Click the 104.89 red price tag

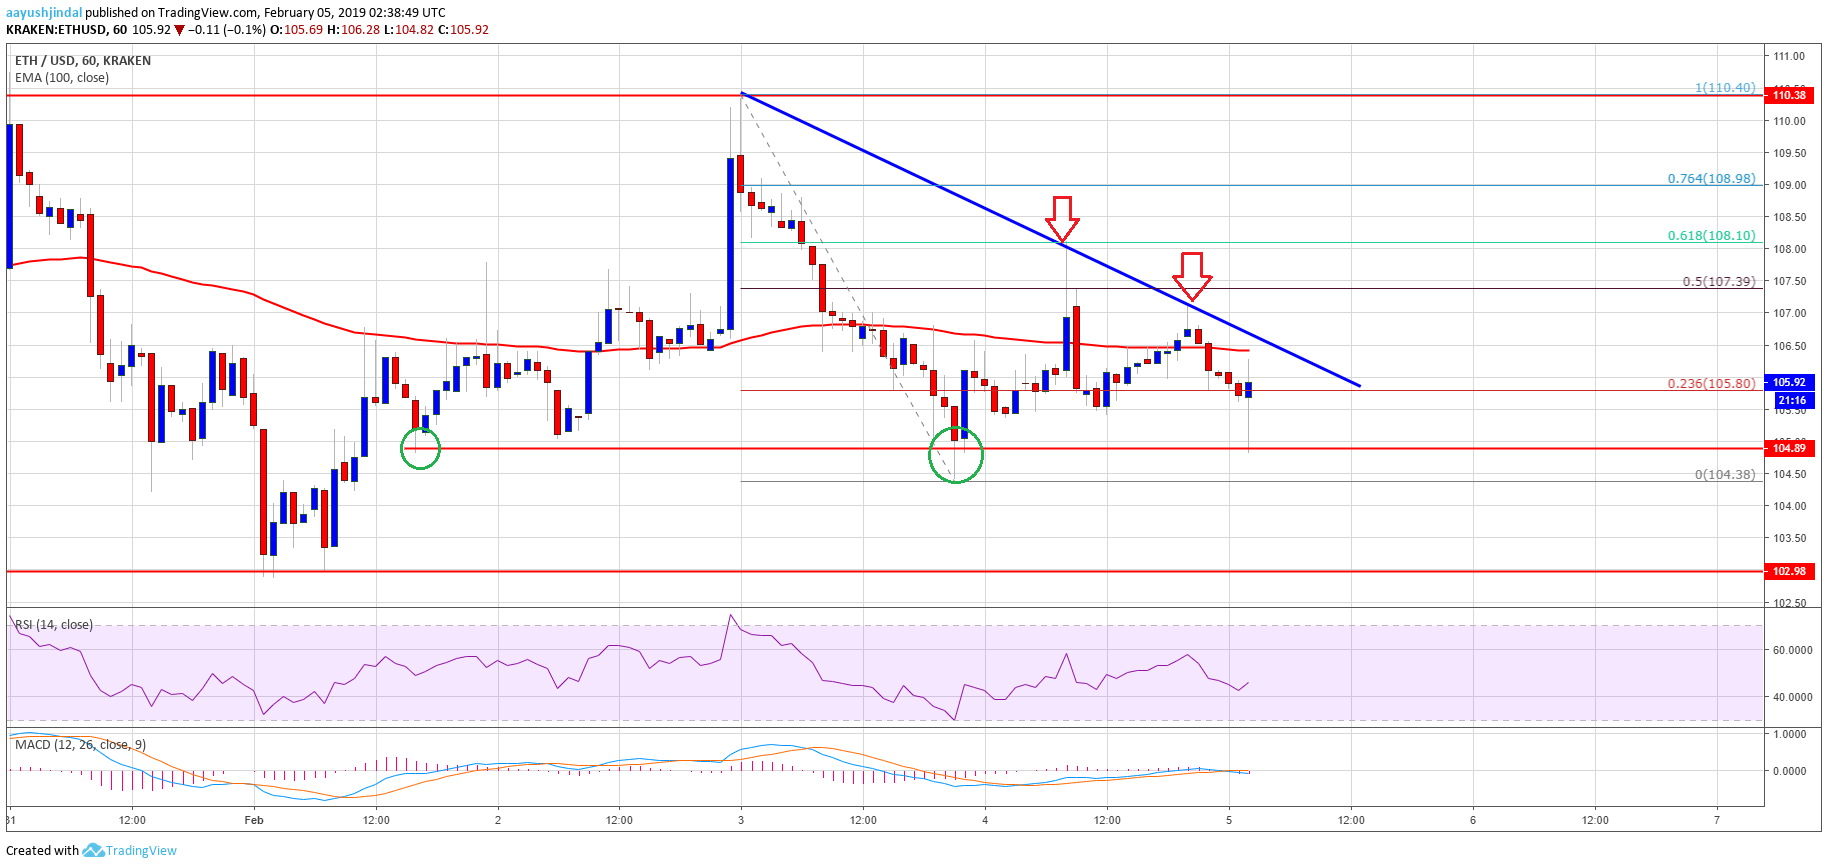tap(1790, 448)
